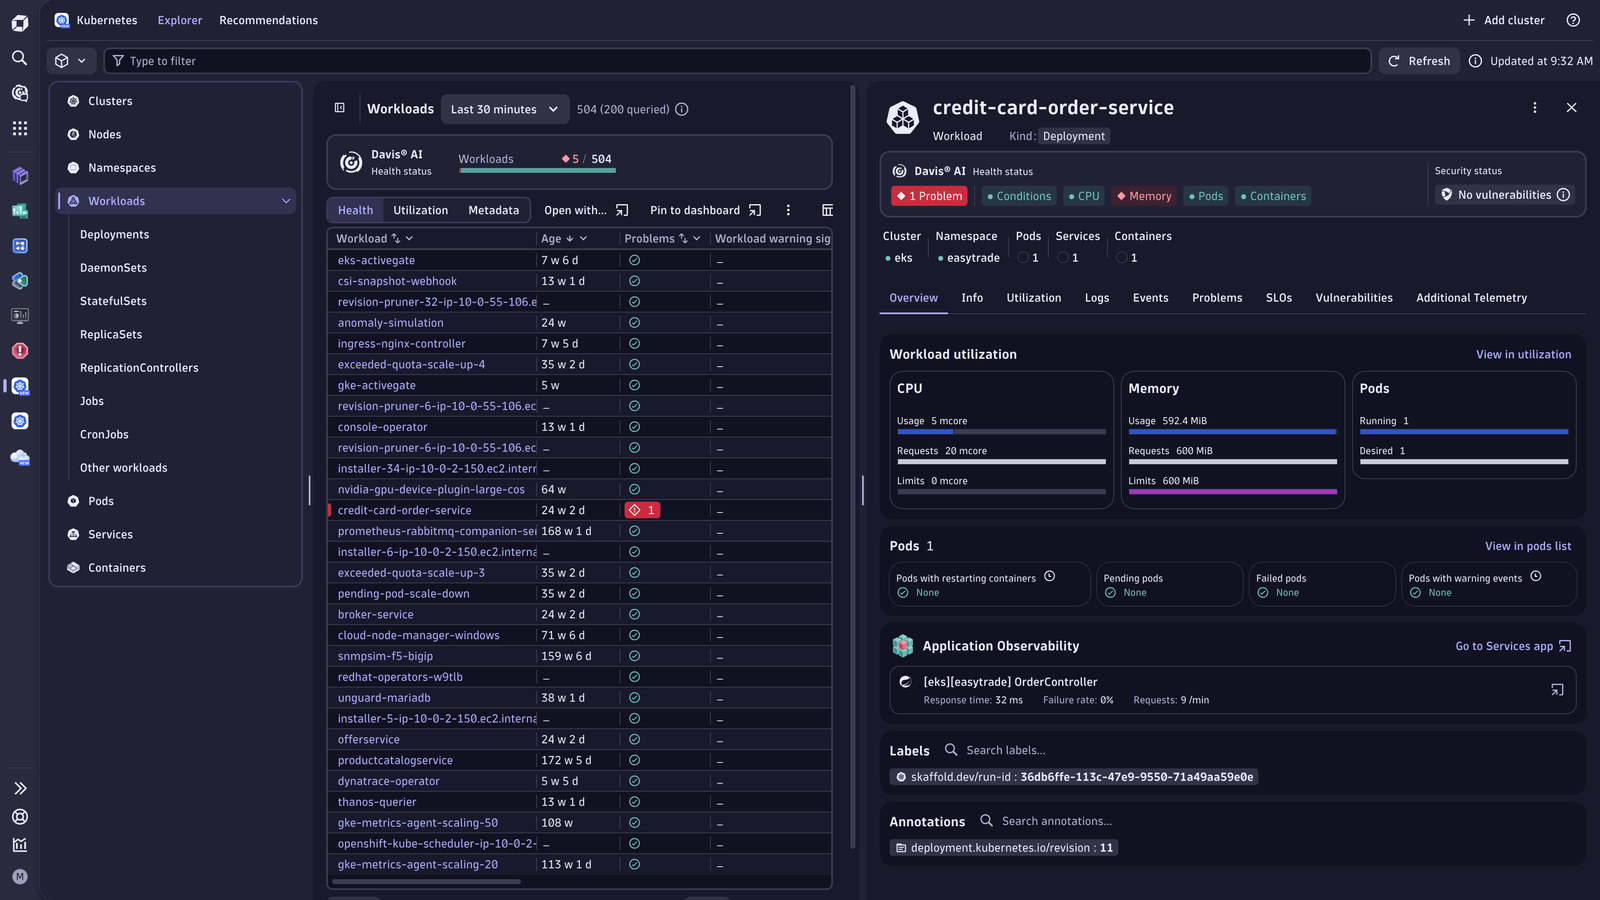Collapse the Workloads tree section chevron
The height and width of the screenshot is (900, 1600).
tap(286, 201)
